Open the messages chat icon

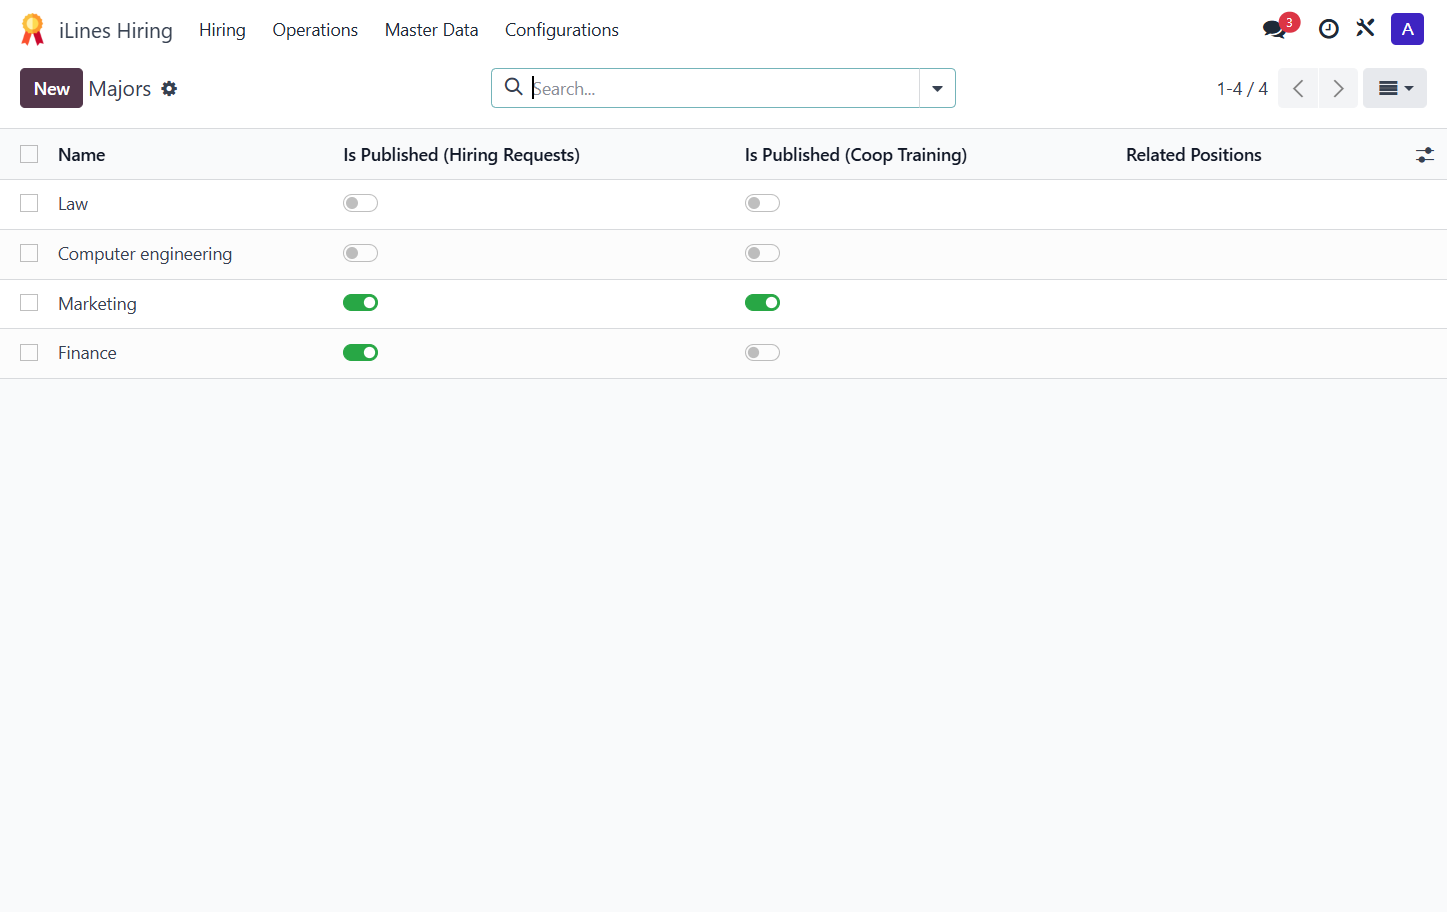click(x=1274, y=29)
